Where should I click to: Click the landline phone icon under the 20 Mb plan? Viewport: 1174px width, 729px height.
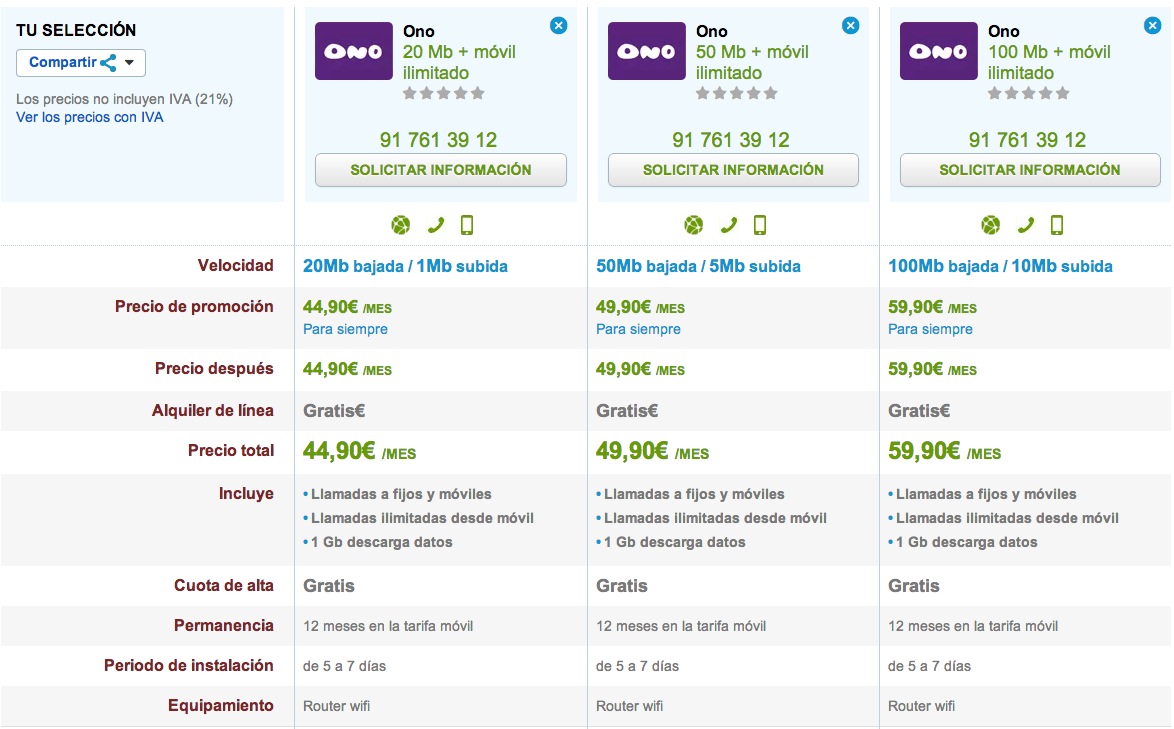tap(436, 225)
